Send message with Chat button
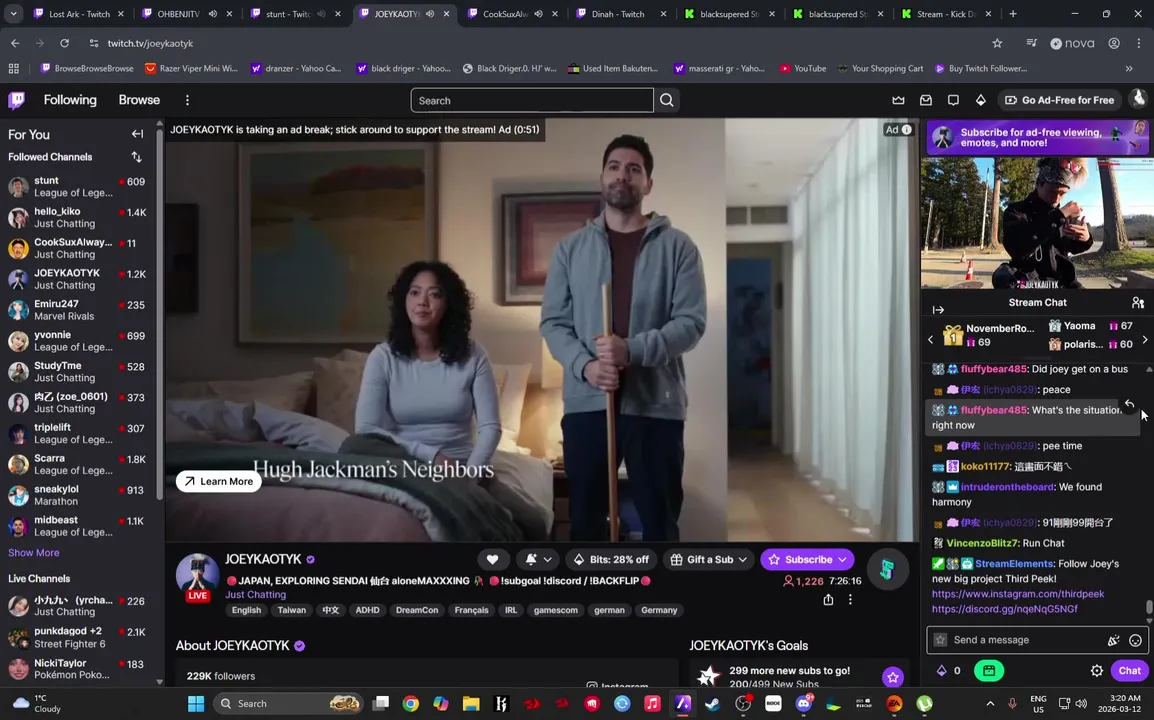 (1130, 671)
